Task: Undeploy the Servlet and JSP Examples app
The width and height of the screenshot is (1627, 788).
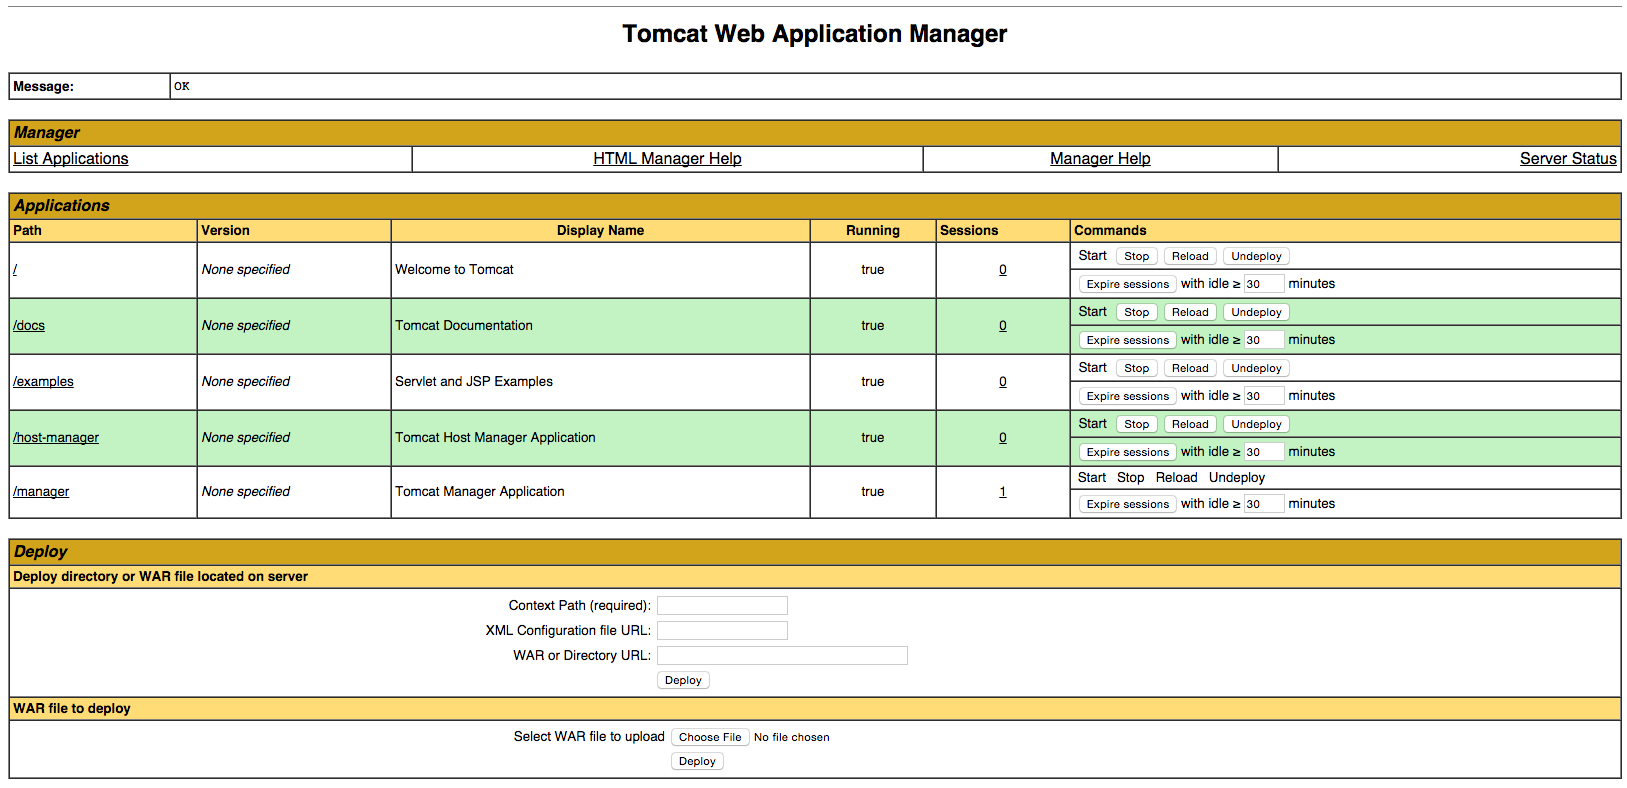Action: 1256,369
